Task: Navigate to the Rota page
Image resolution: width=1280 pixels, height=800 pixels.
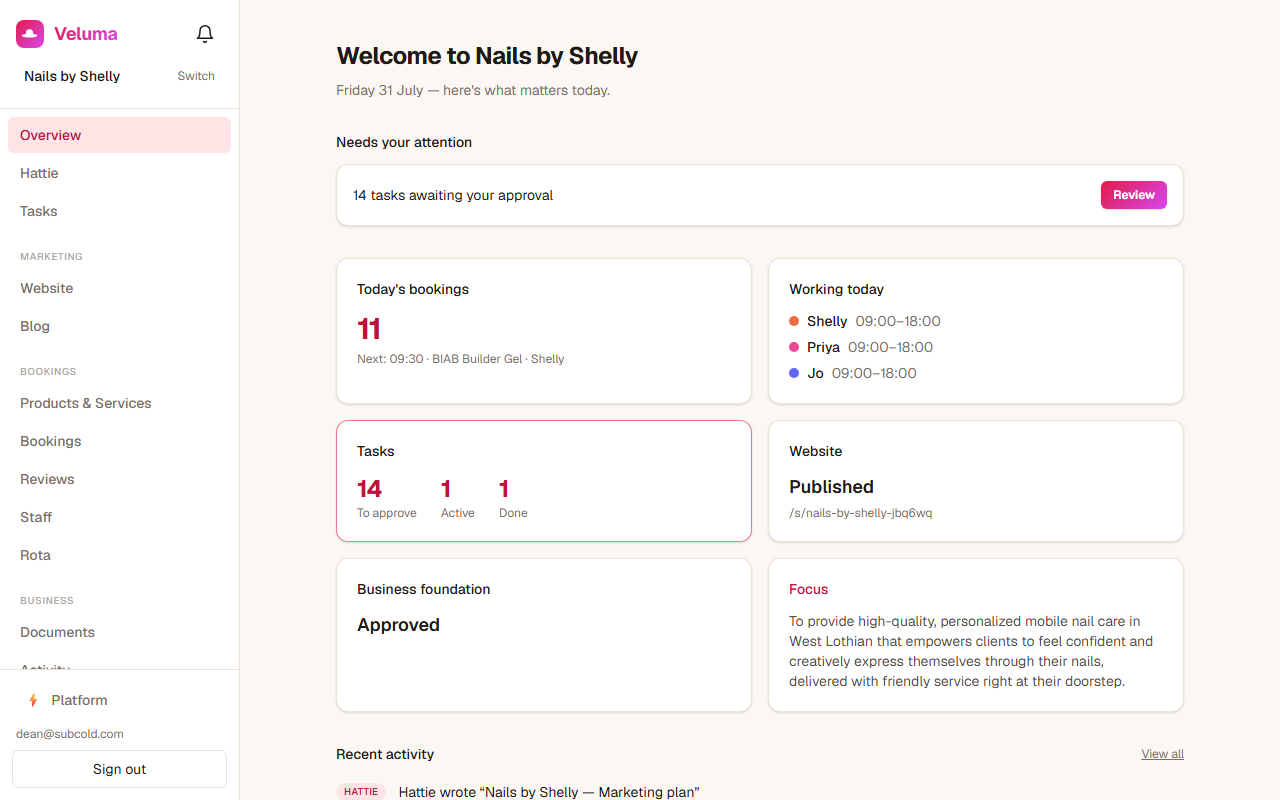Action: (119, 555)
